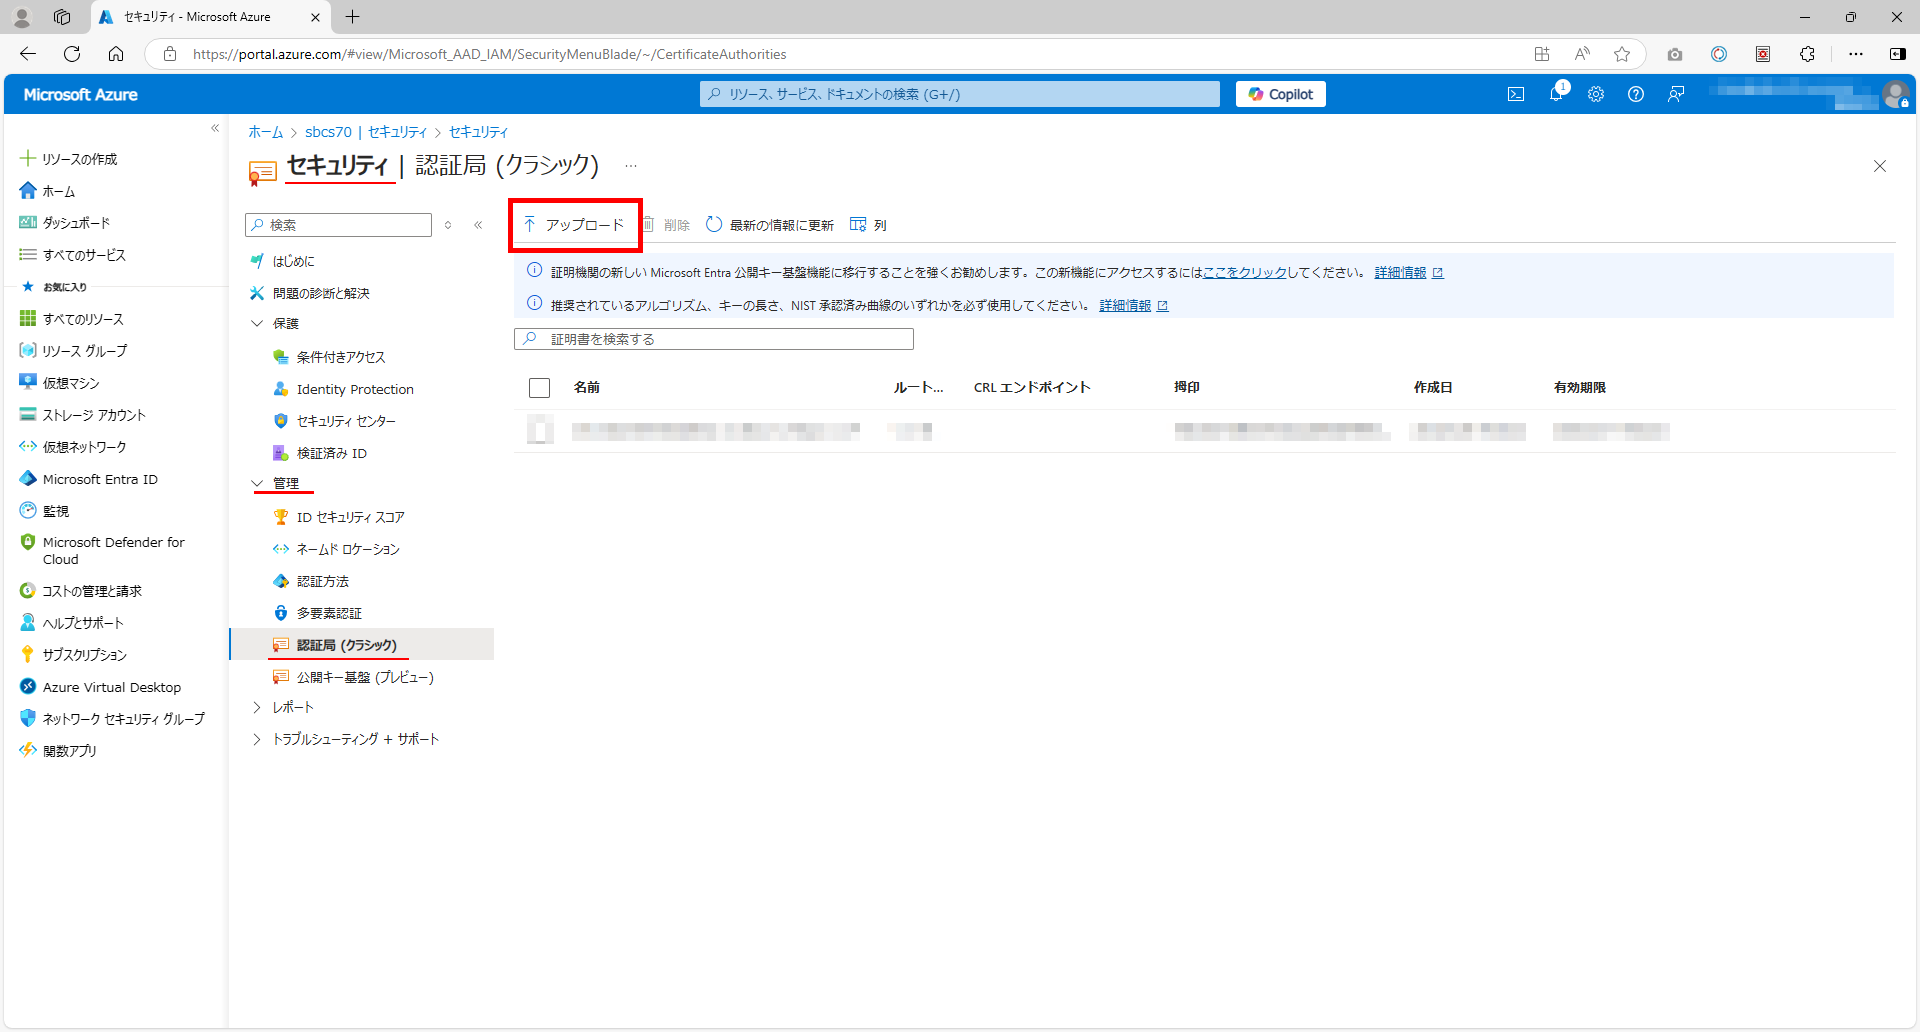1920x1032 pixels.
Task: Open すべてのサービス in sidebar
Action: (84, 255)
